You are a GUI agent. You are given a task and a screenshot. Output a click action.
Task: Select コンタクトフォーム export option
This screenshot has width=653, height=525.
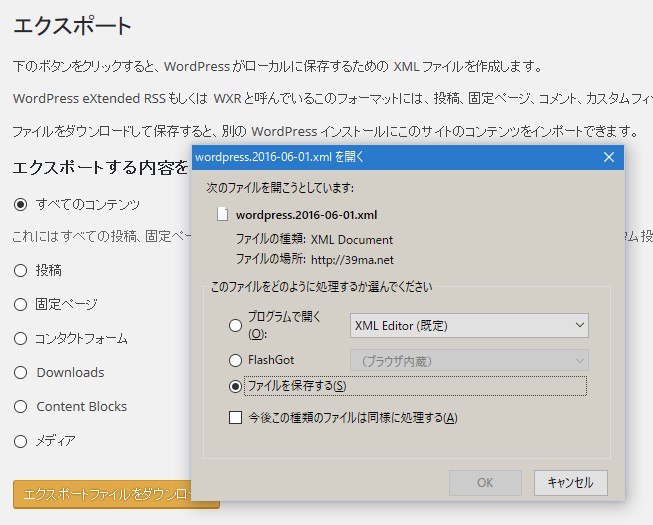20,338
